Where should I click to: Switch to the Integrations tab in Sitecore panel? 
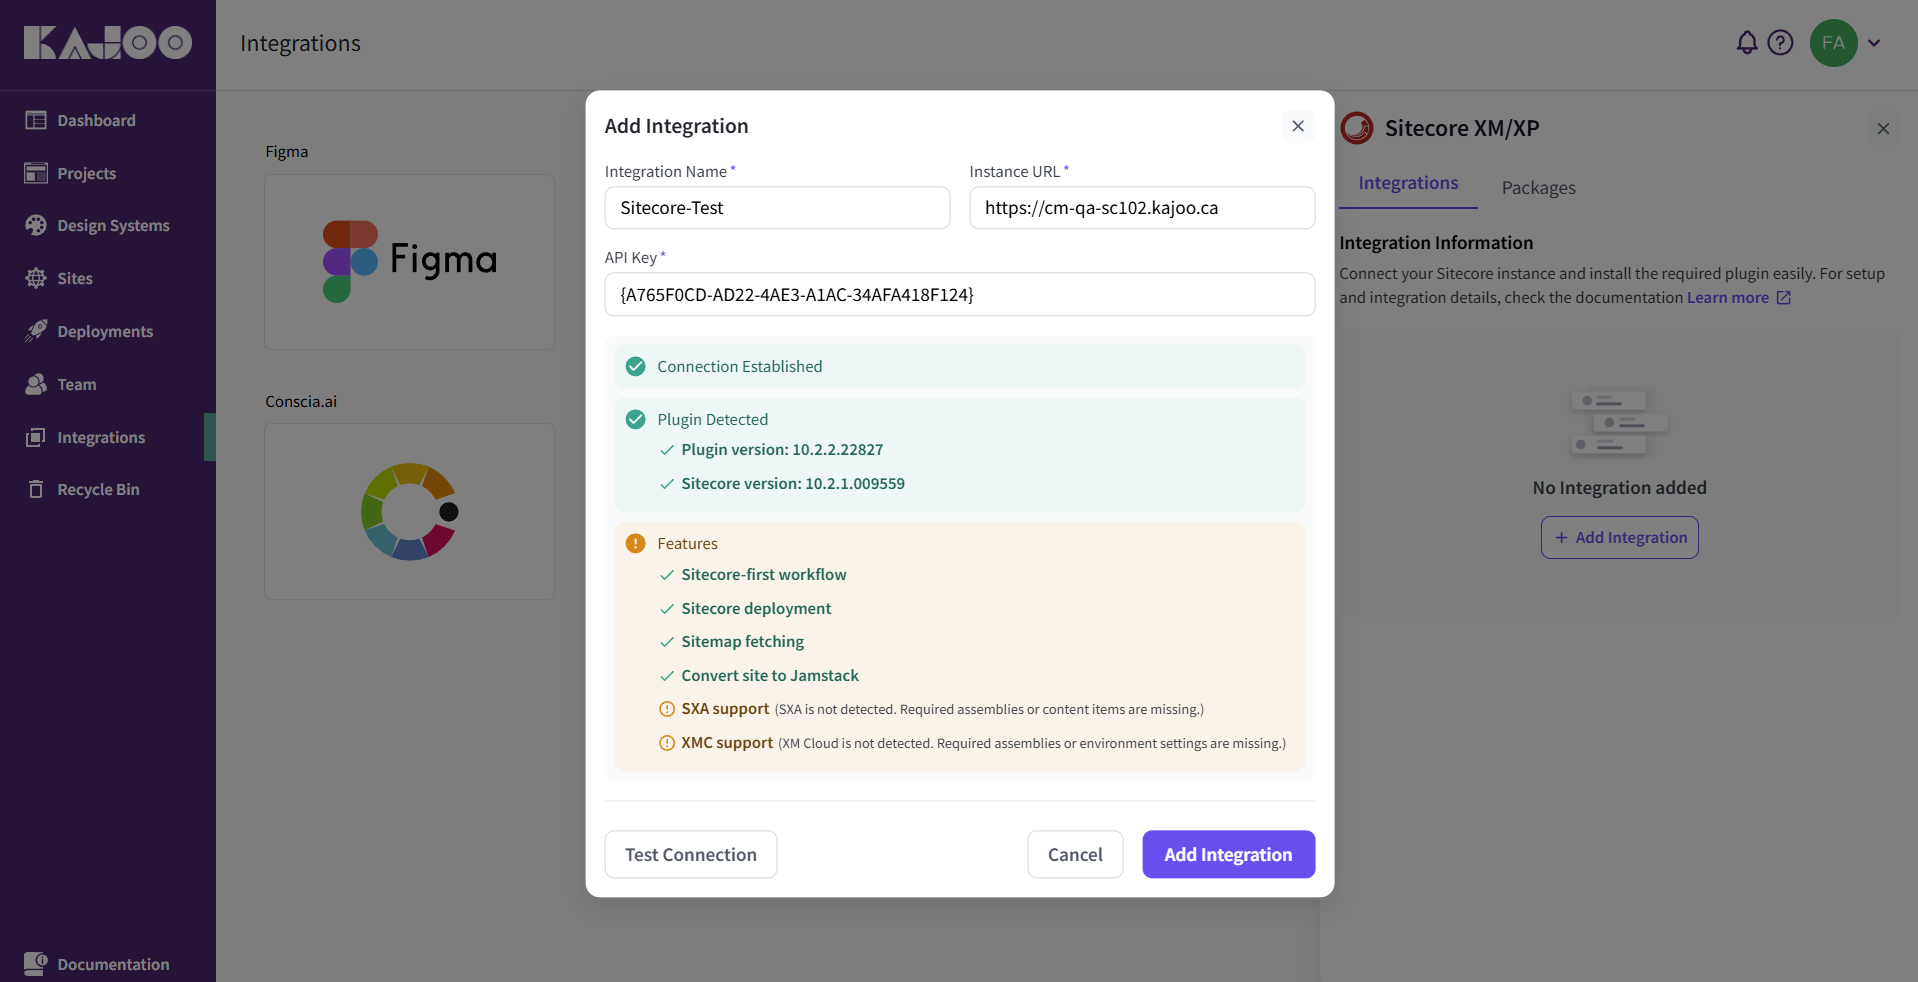pyautogui.click(x=1408, y=184)
